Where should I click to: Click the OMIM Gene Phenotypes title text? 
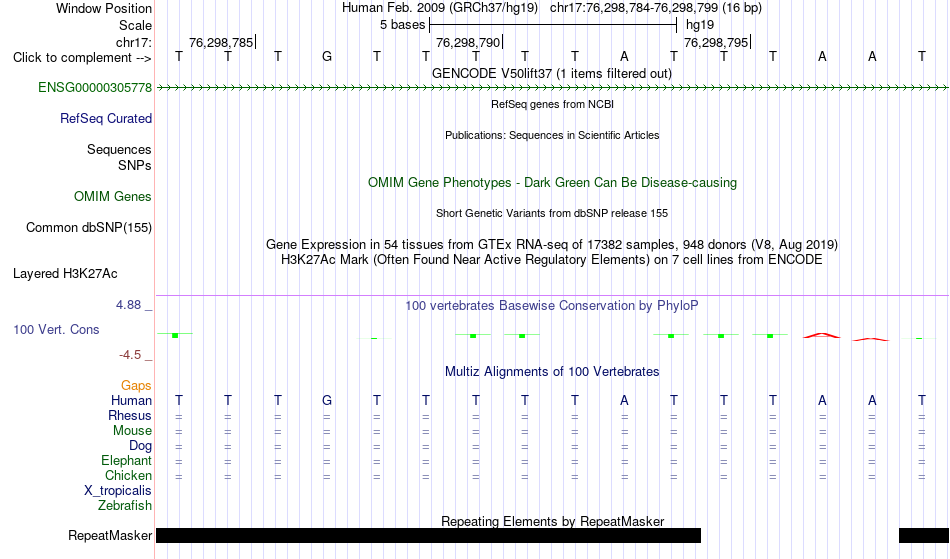[x=553, y=183]
